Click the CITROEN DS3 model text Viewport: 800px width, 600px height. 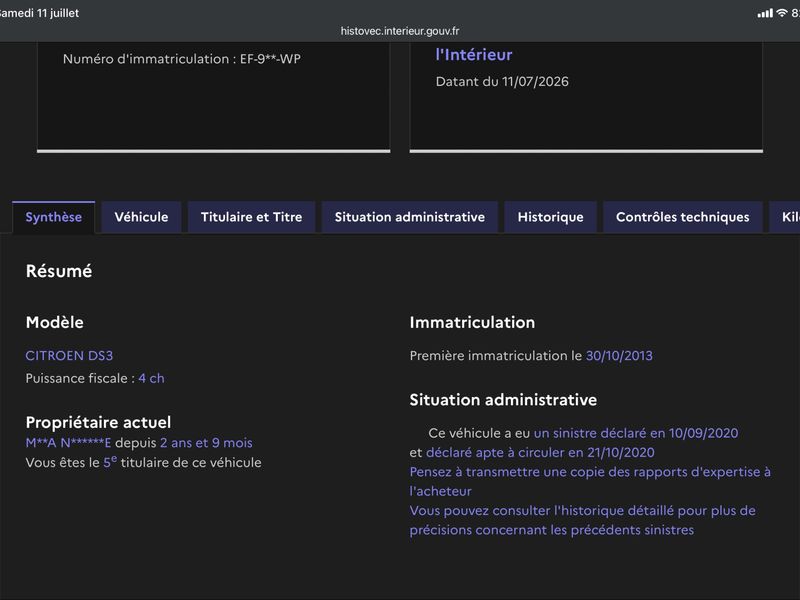(x=69, y=356)
